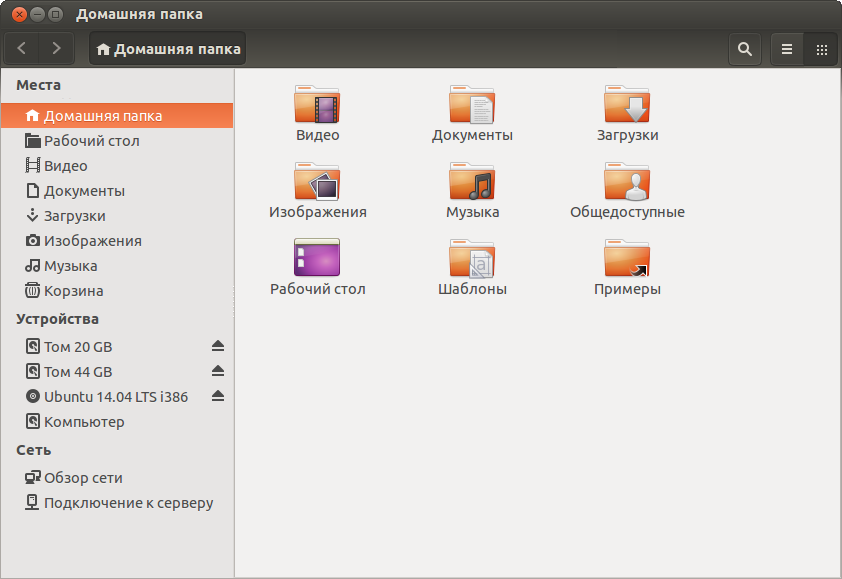Eject the Том 44 GB volume
The width and height of the screenshot is (842, 579).
pos(217,371)
